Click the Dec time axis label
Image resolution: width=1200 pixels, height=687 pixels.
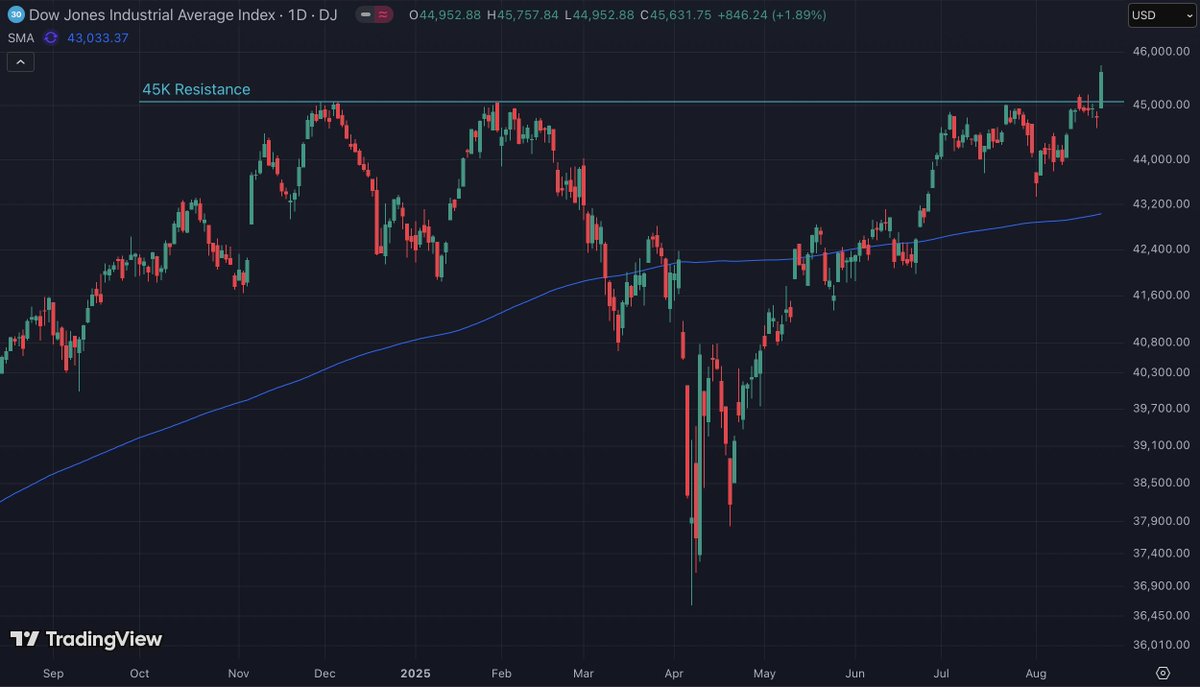click(x=325, y=673)
